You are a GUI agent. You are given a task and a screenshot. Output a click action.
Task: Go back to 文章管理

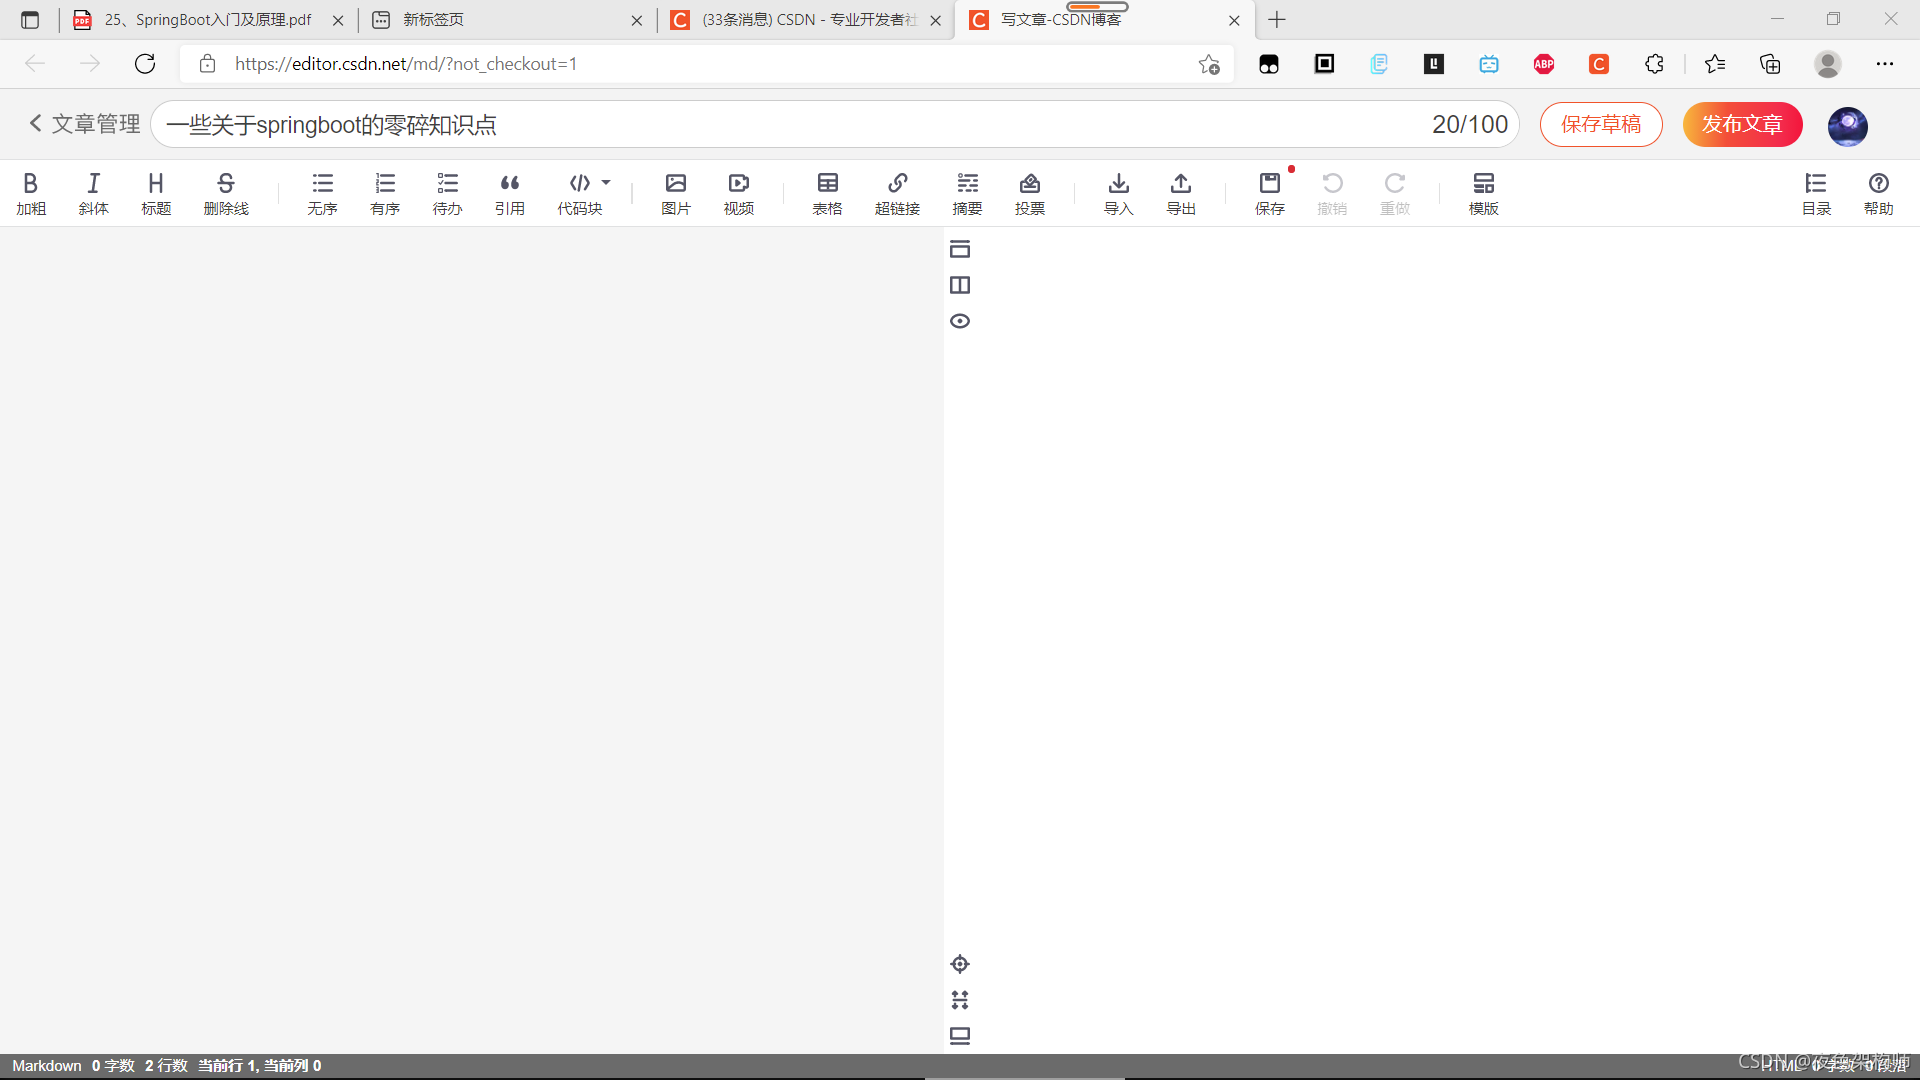[x=84, y=124]
